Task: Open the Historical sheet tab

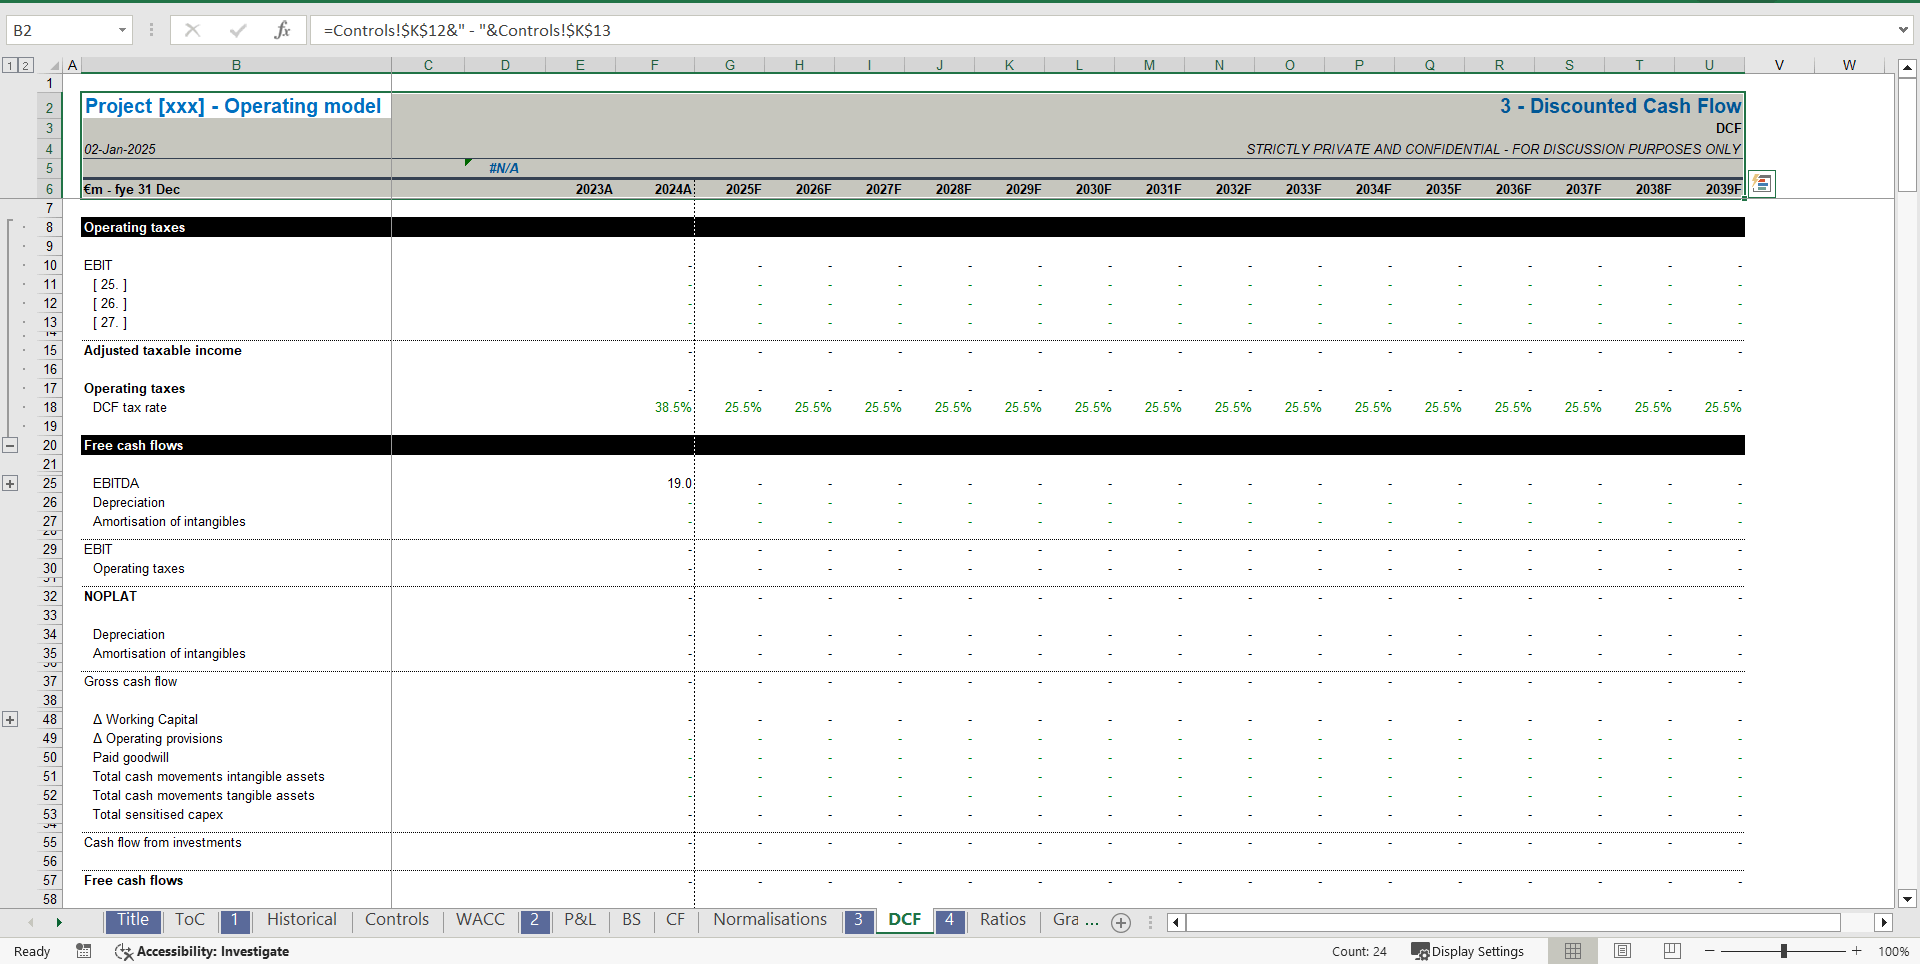Action: point(301,920)
